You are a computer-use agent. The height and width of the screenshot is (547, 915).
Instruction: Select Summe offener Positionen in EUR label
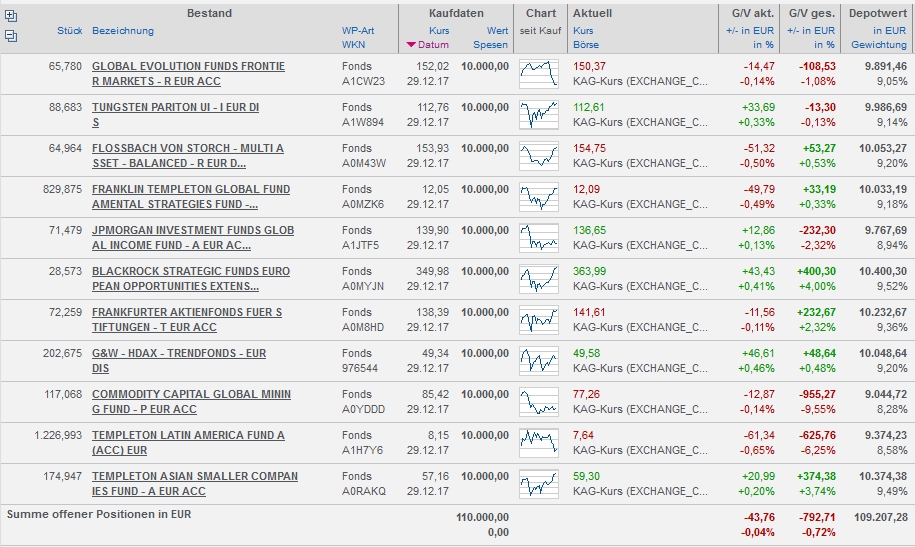coord(99,514)
